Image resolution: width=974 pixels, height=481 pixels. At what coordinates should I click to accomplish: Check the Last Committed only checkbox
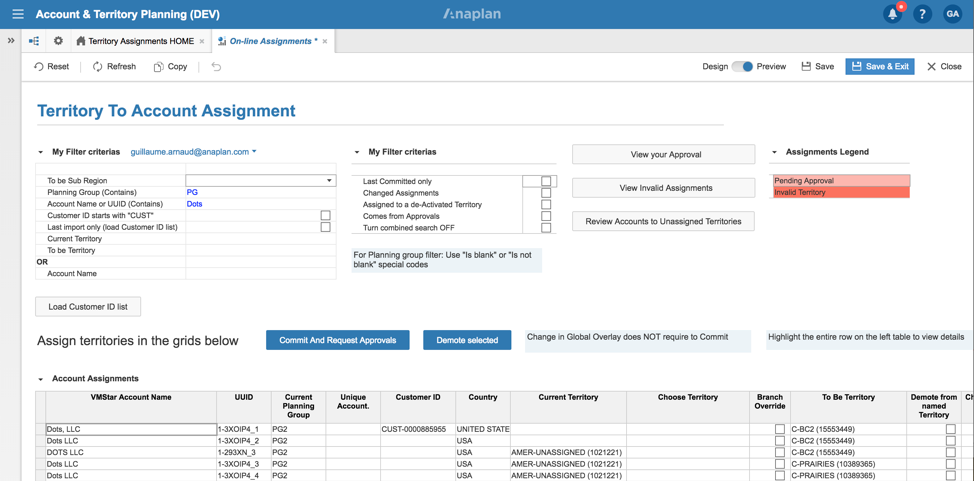click(x=546, y=181)
